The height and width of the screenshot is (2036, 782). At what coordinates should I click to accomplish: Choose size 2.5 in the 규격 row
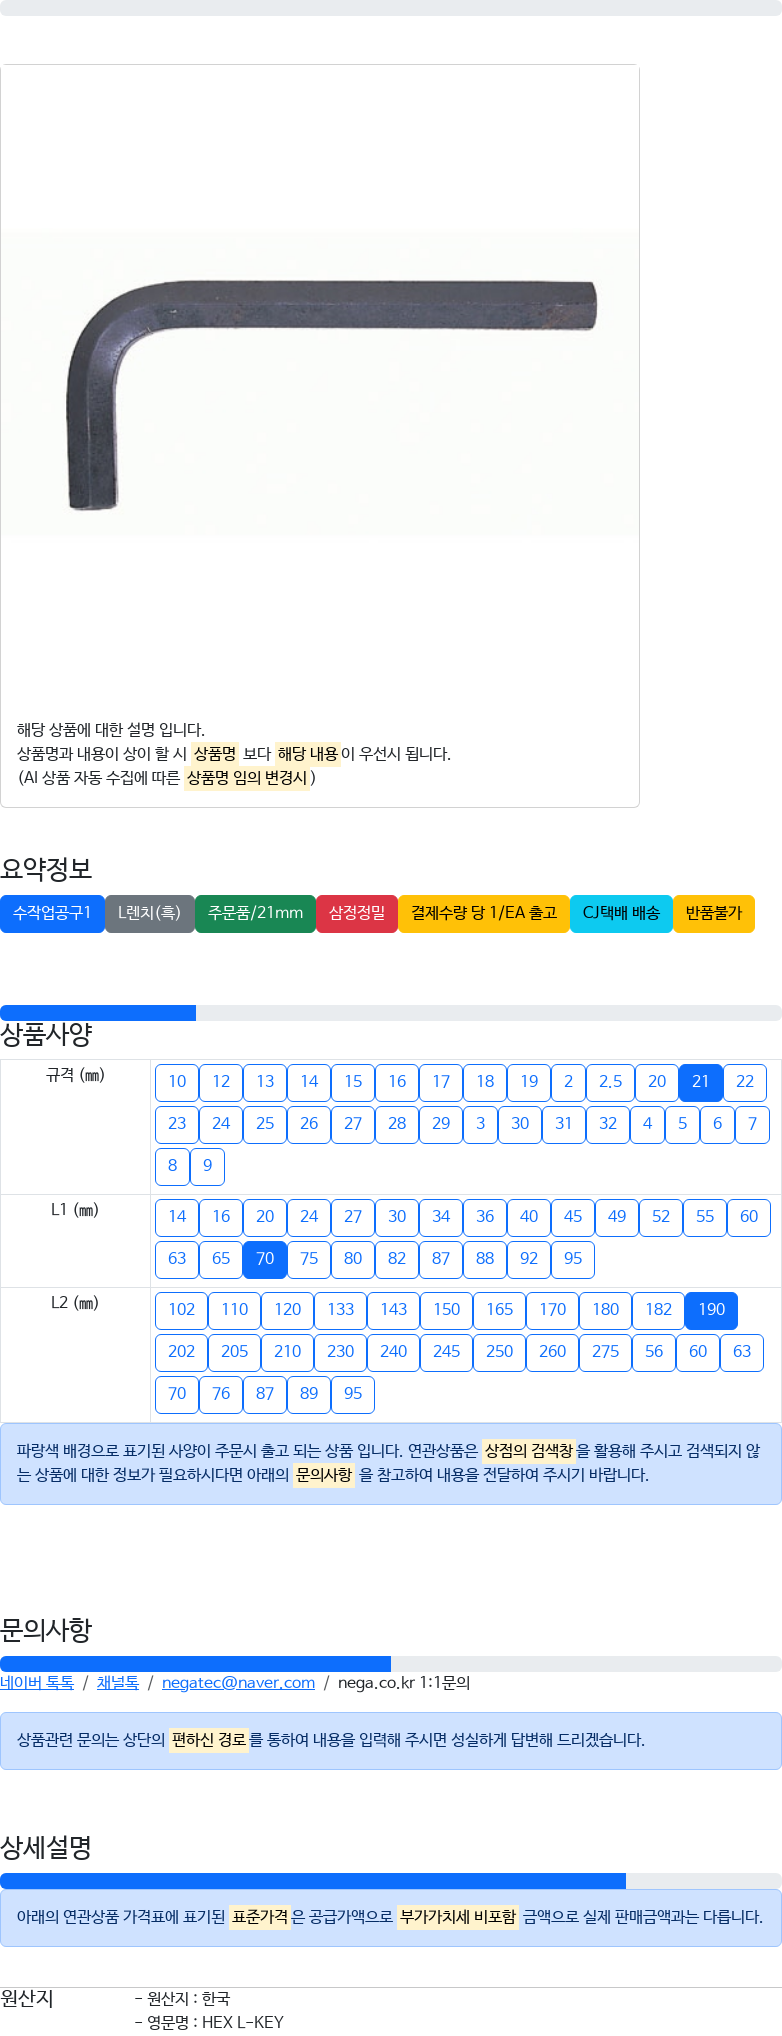(x=610, y=1082)
